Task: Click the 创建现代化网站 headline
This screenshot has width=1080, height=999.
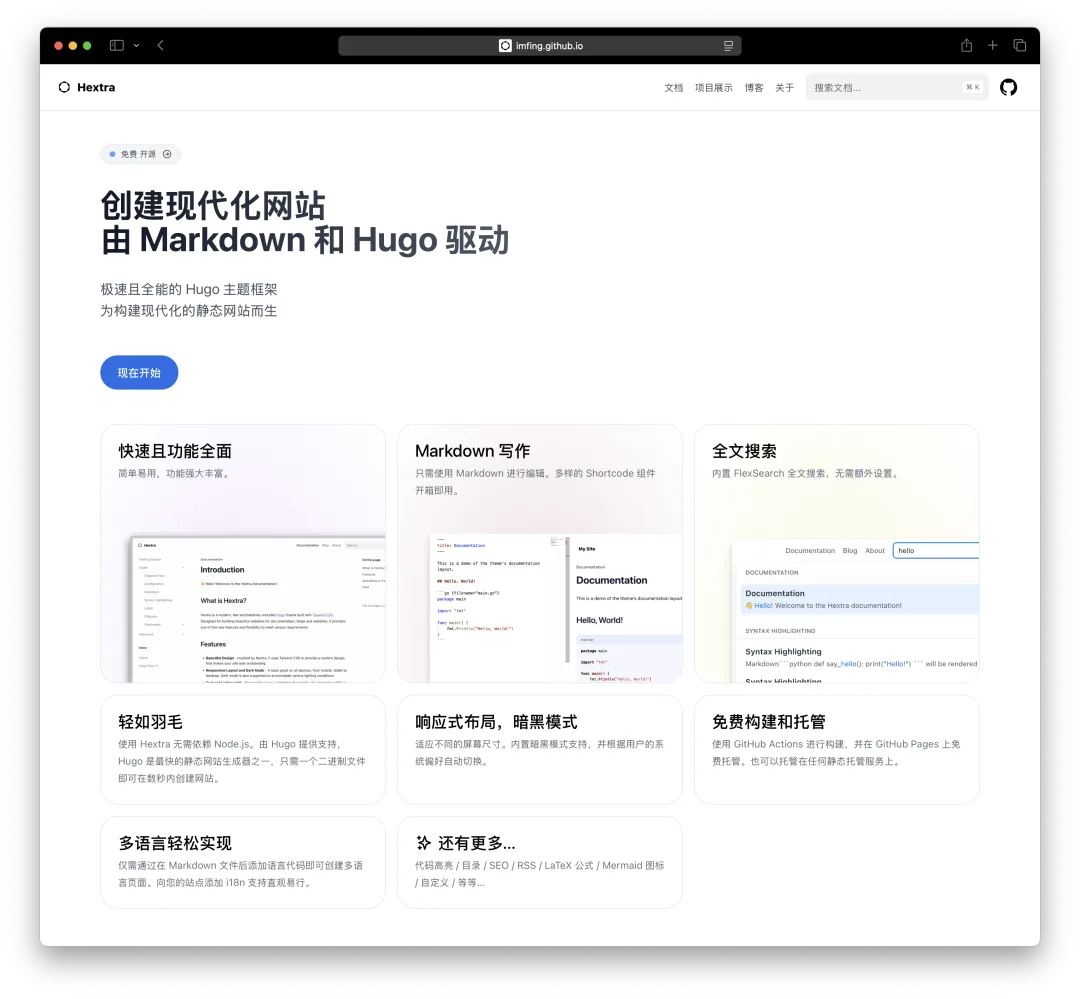Action: 213,205
